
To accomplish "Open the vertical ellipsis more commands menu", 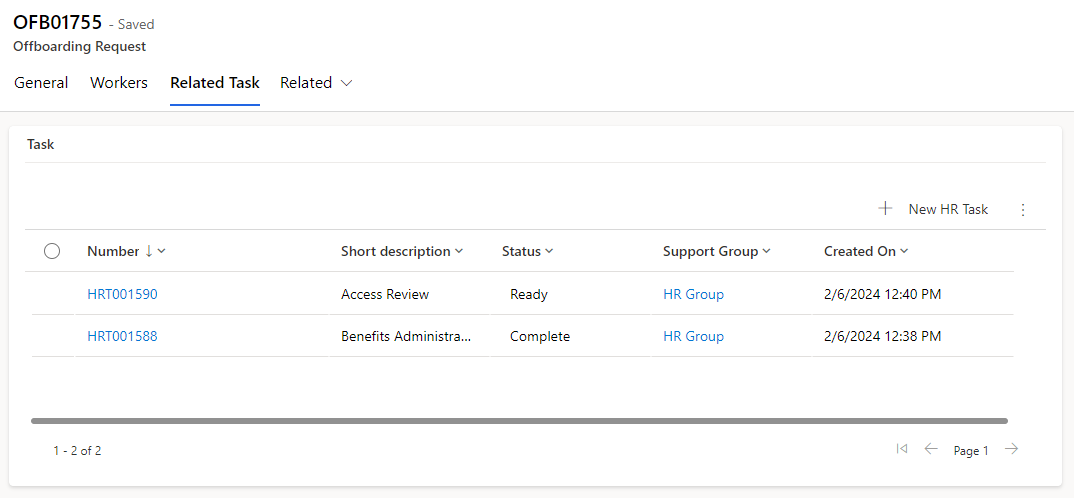I will click(1022, 209).
